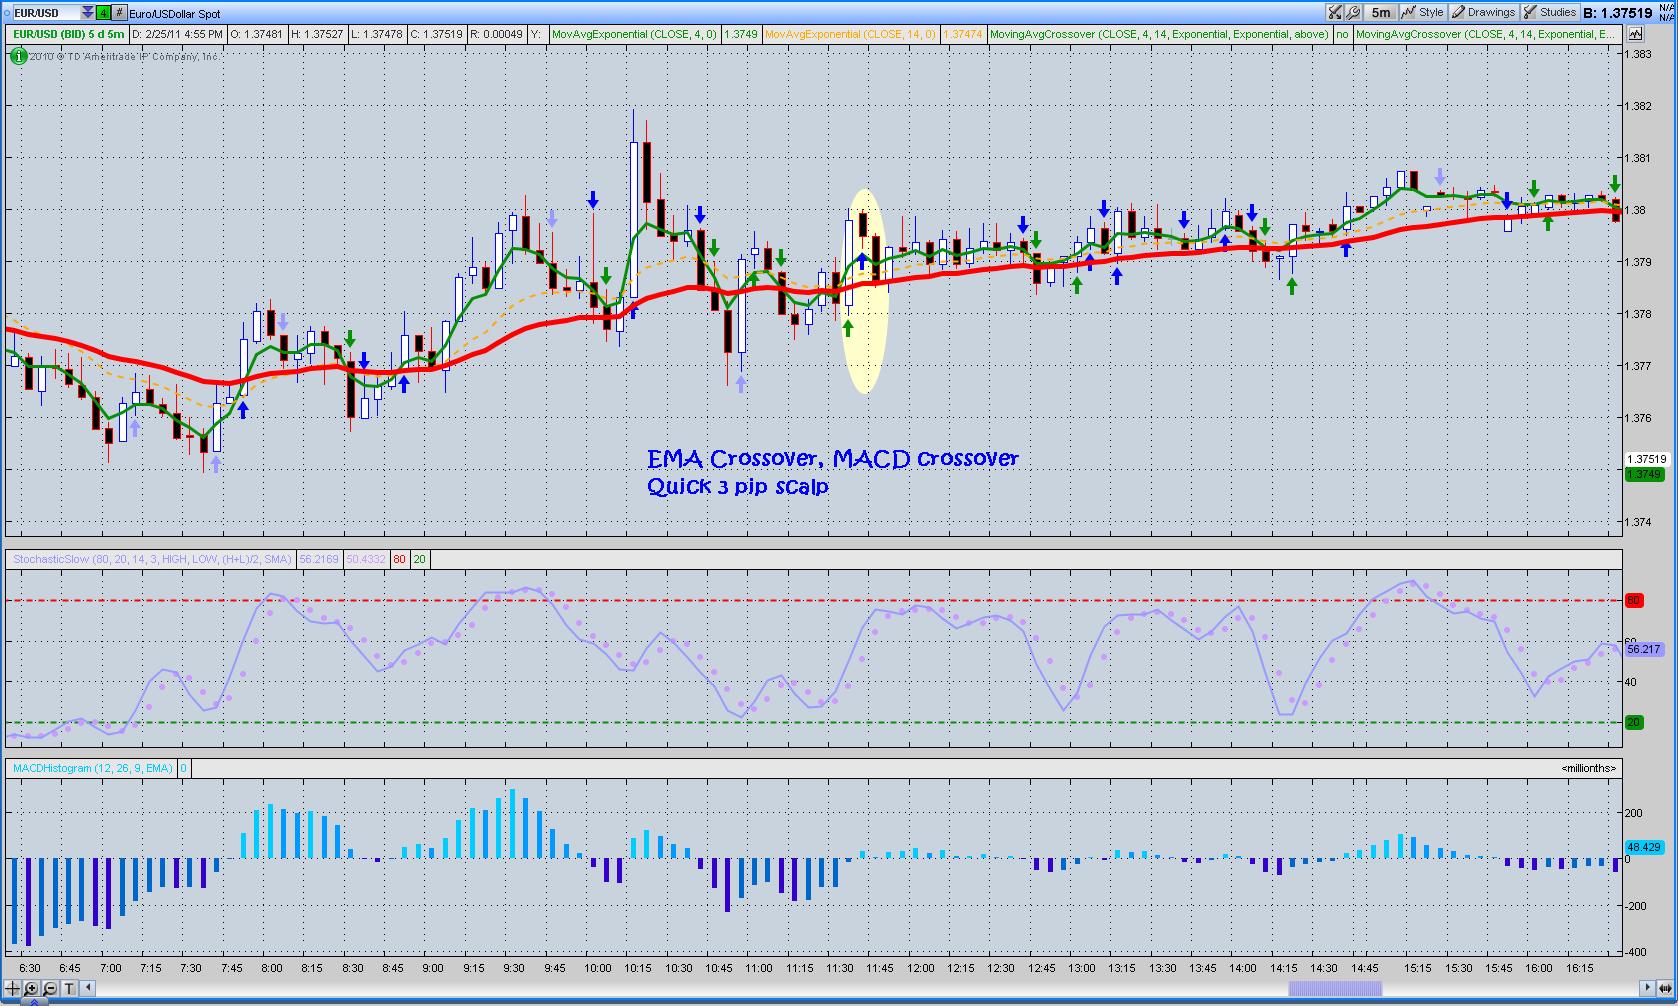Click the zoom in magnifier icon
Image resolution: width=1678 pixels, height=1006 pixels.
click(x=32, y=989)
